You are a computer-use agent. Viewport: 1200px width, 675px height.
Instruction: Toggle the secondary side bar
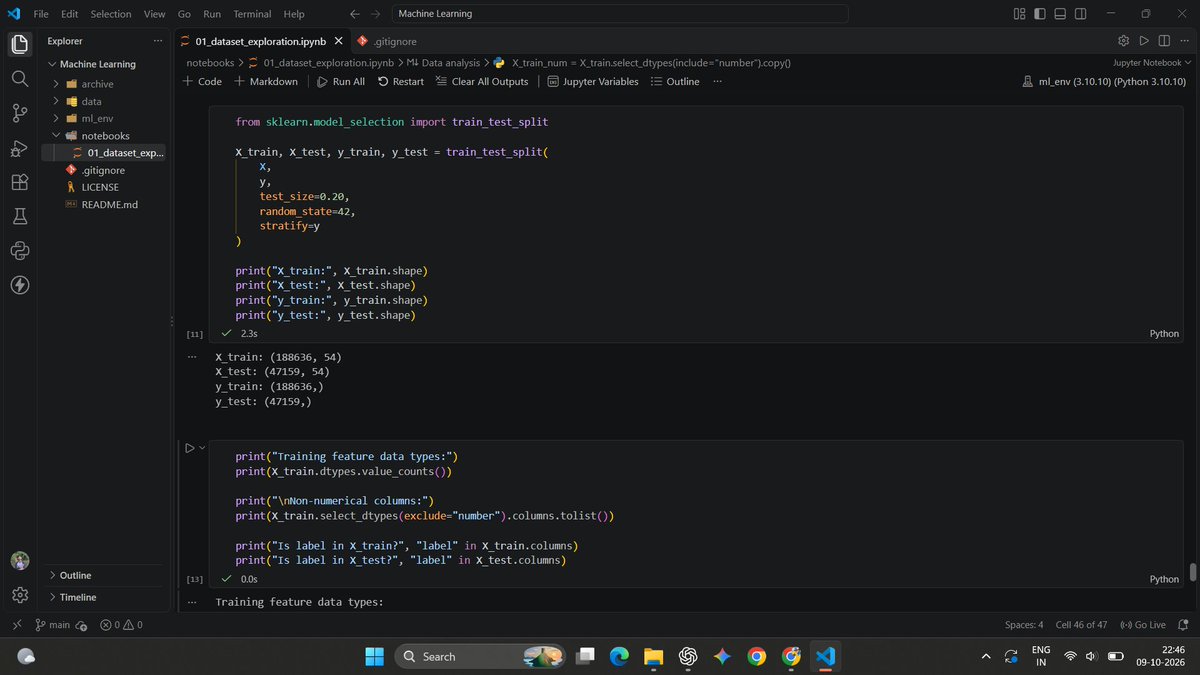click(x=1081, y=14)
